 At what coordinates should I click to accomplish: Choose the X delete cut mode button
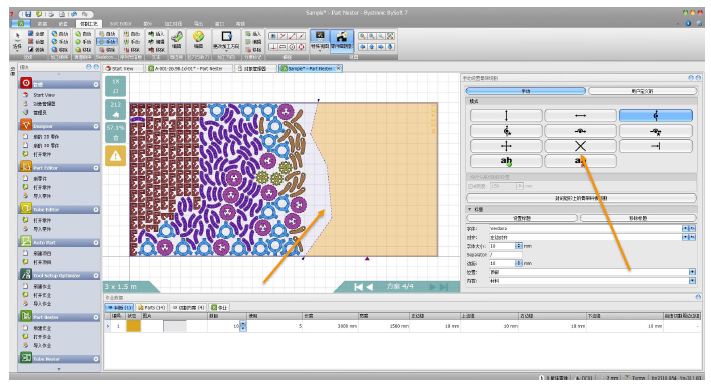pos(580,146)
